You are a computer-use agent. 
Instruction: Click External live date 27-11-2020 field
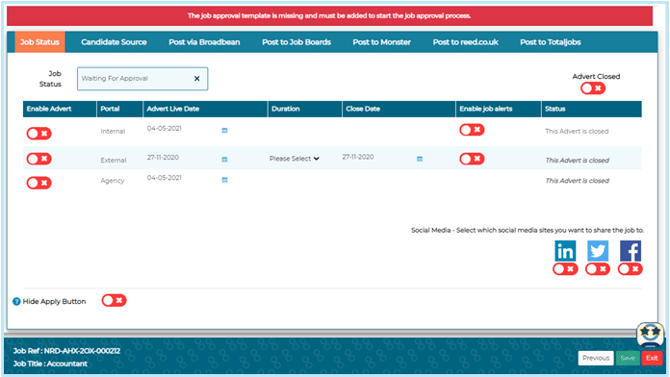pos(163,157)
